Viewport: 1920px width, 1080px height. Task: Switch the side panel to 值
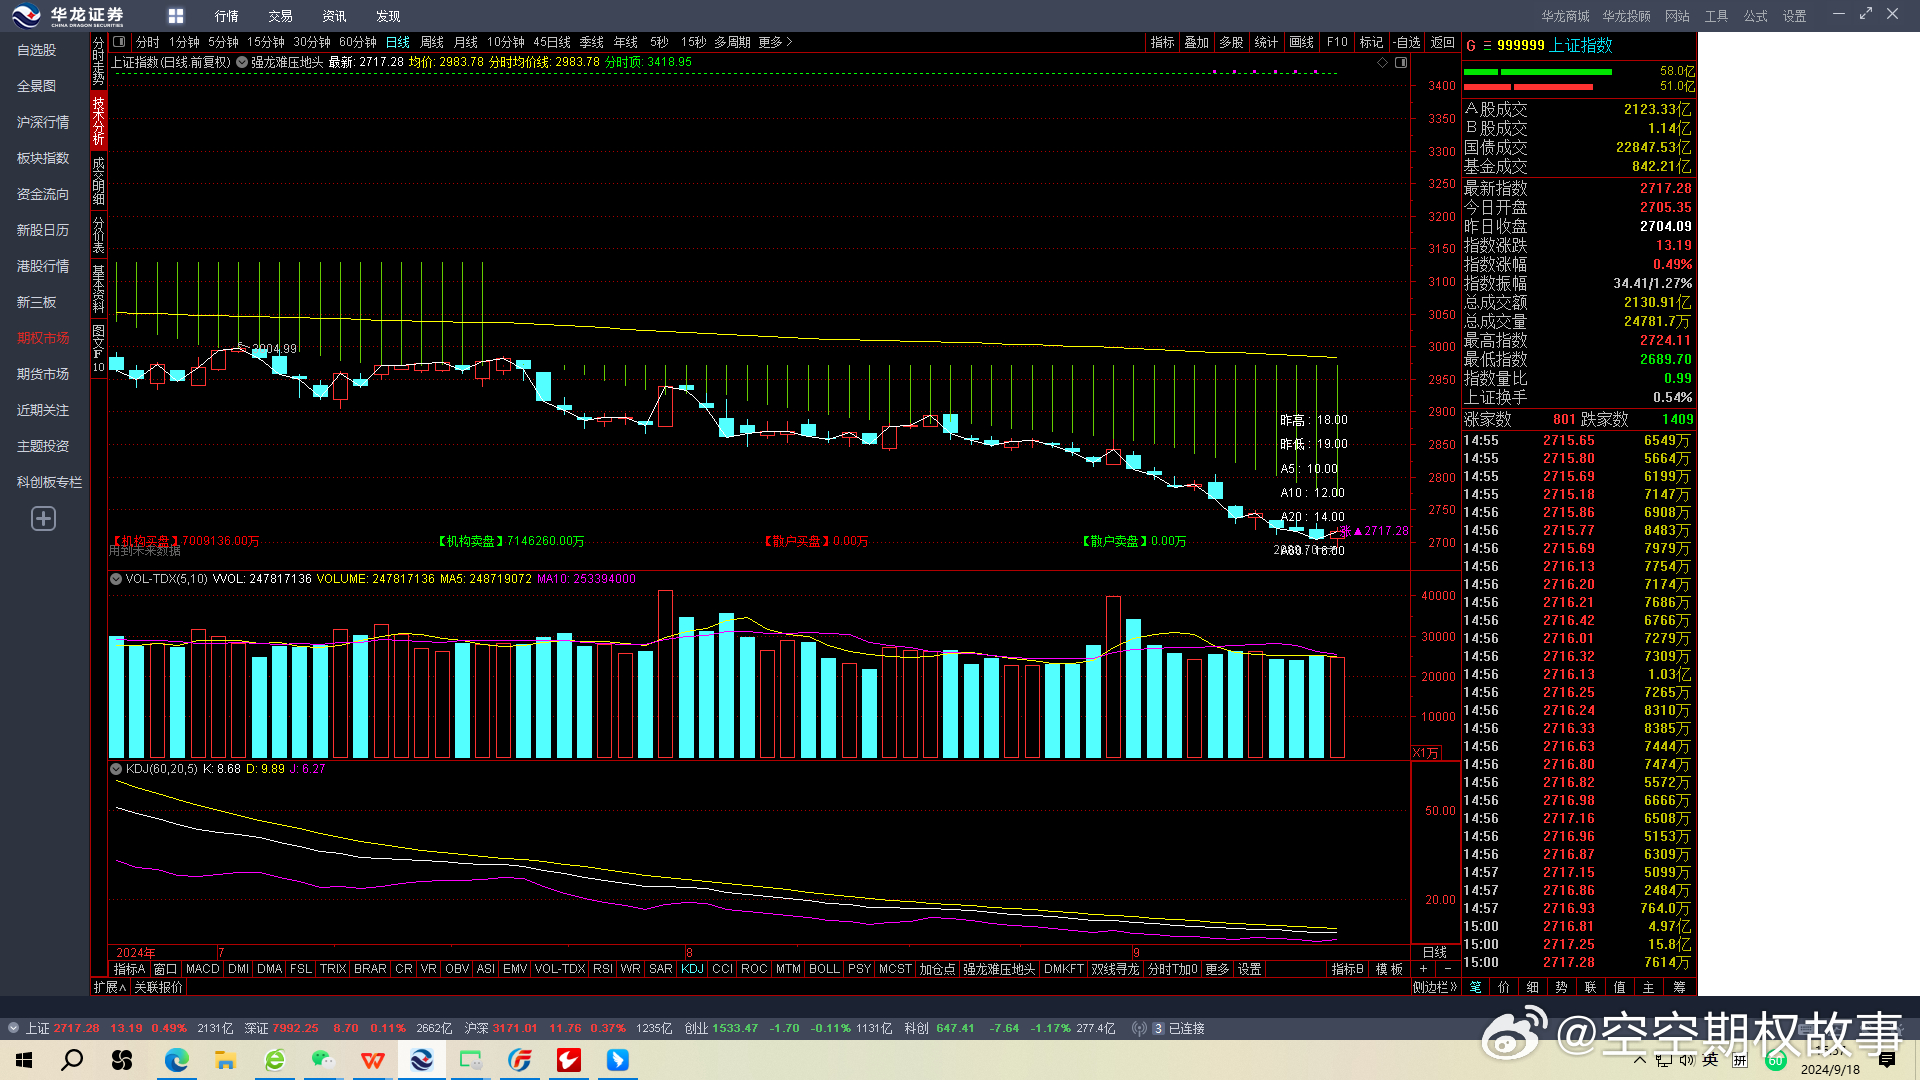tap(1620, 987)
